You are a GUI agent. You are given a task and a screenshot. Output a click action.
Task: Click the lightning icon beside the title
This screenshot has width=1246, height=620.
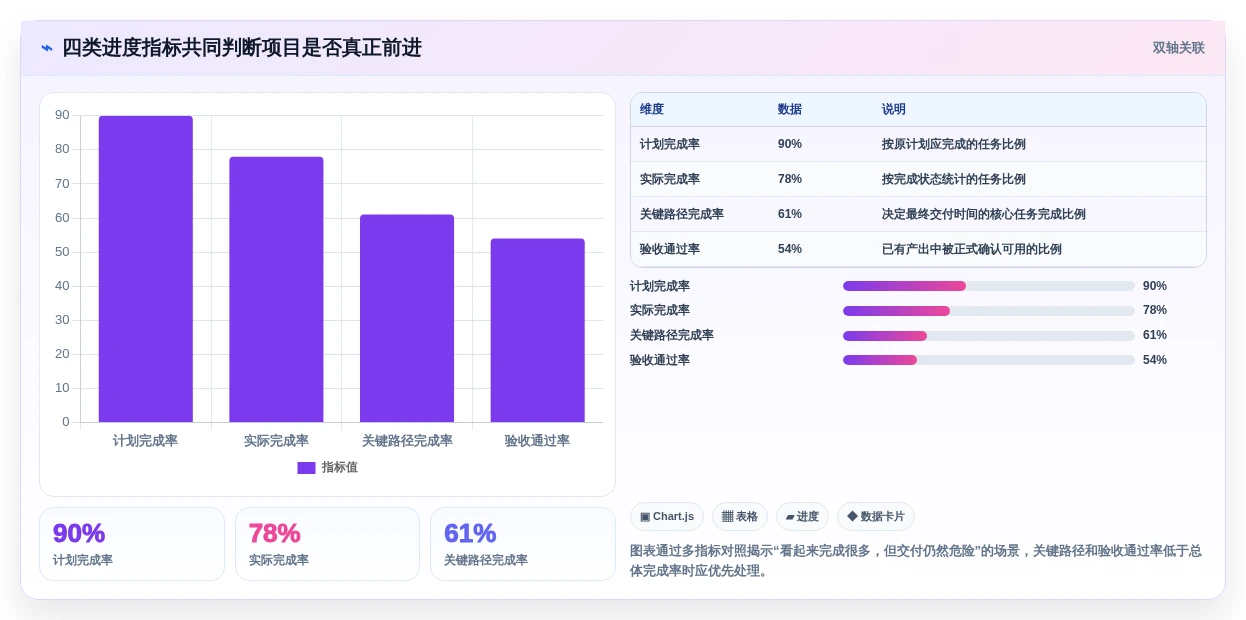(x=47, y=48)
